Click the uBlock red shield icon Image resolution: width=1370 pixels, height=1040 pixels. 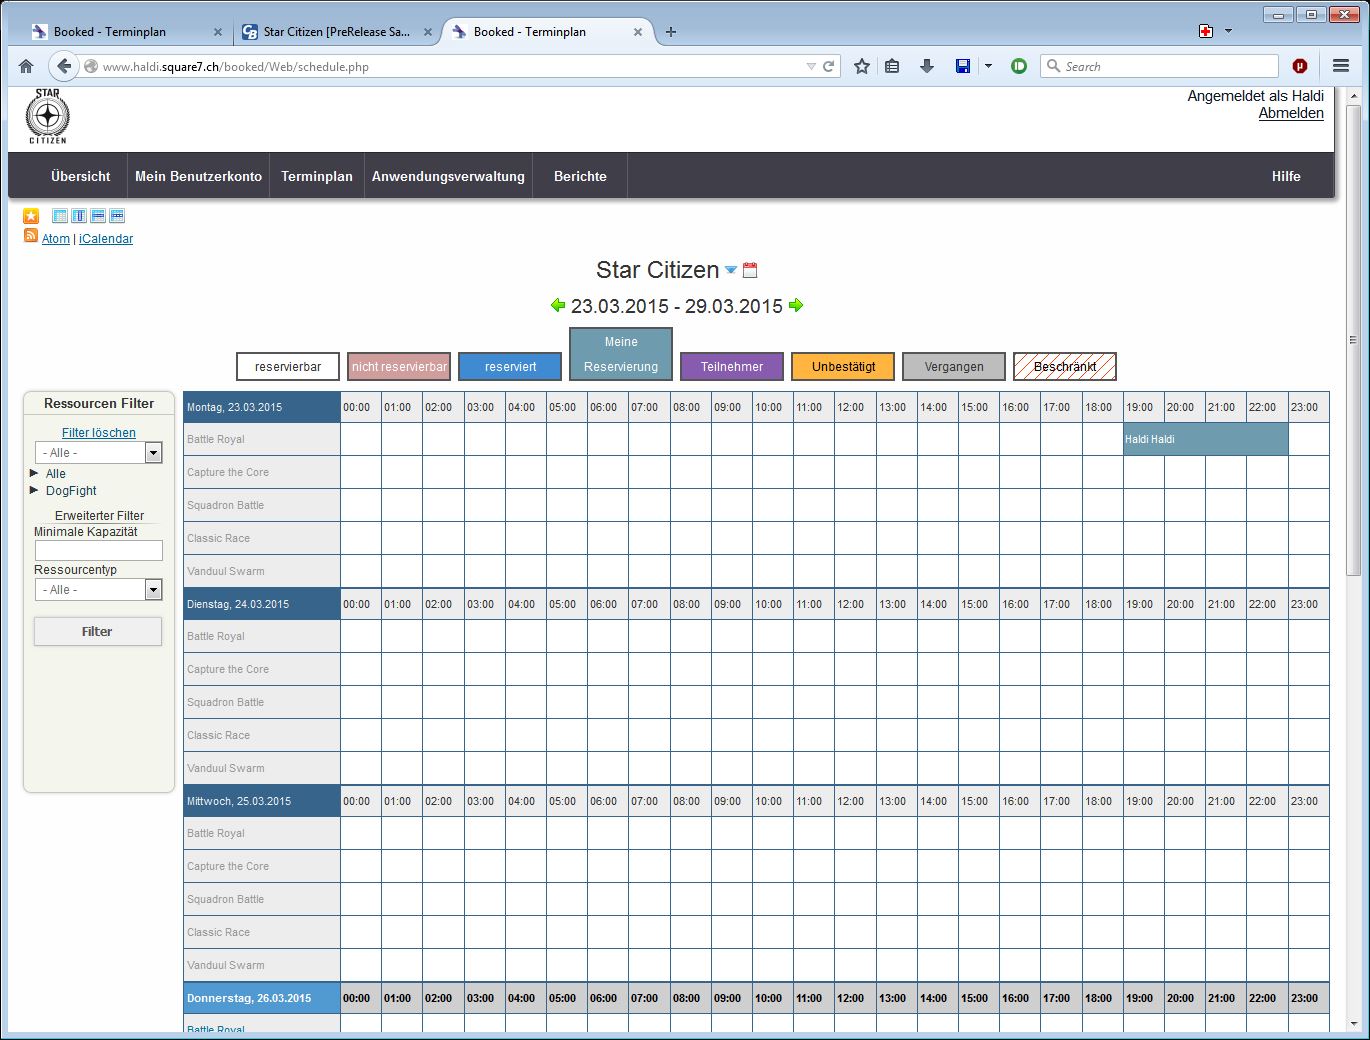pos(1300,66)
